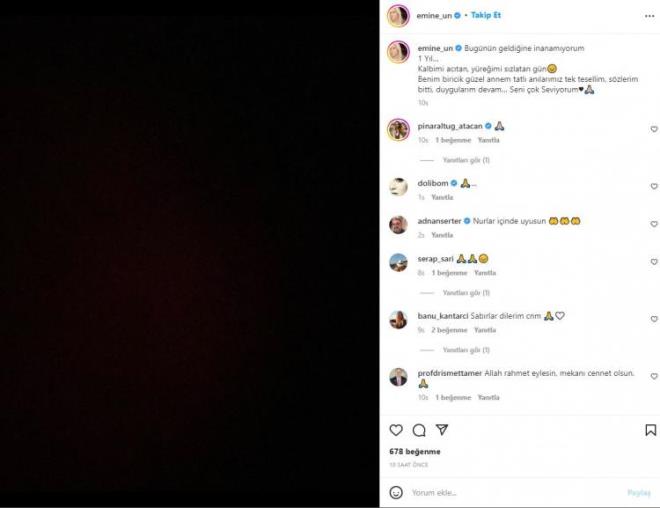
Task: Open emine_un profile picture in header
Action: click(x=398, y=16)
